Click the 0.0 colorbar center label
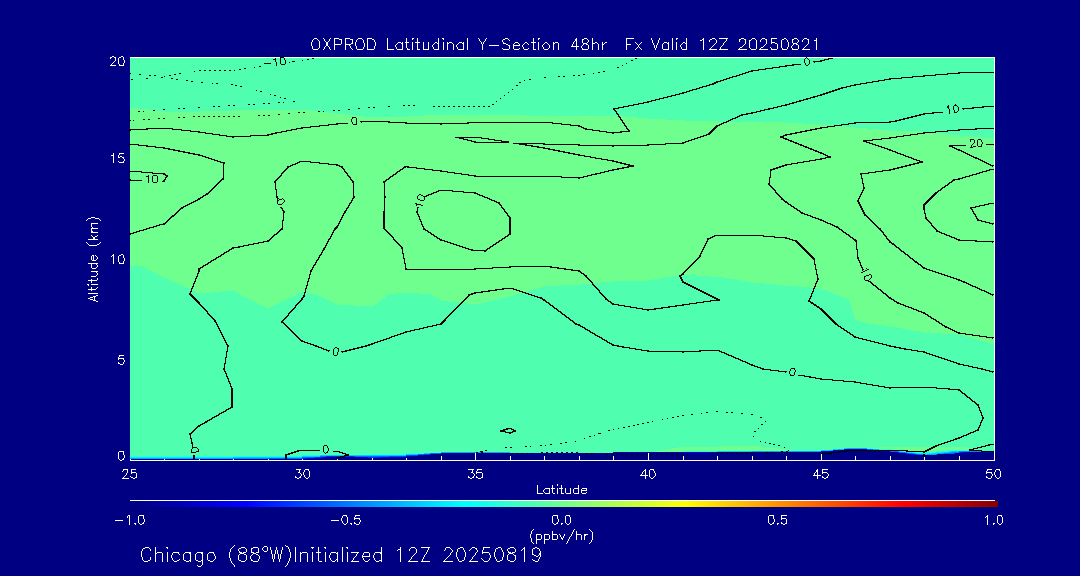1080x576 pixels. point(561,520)
